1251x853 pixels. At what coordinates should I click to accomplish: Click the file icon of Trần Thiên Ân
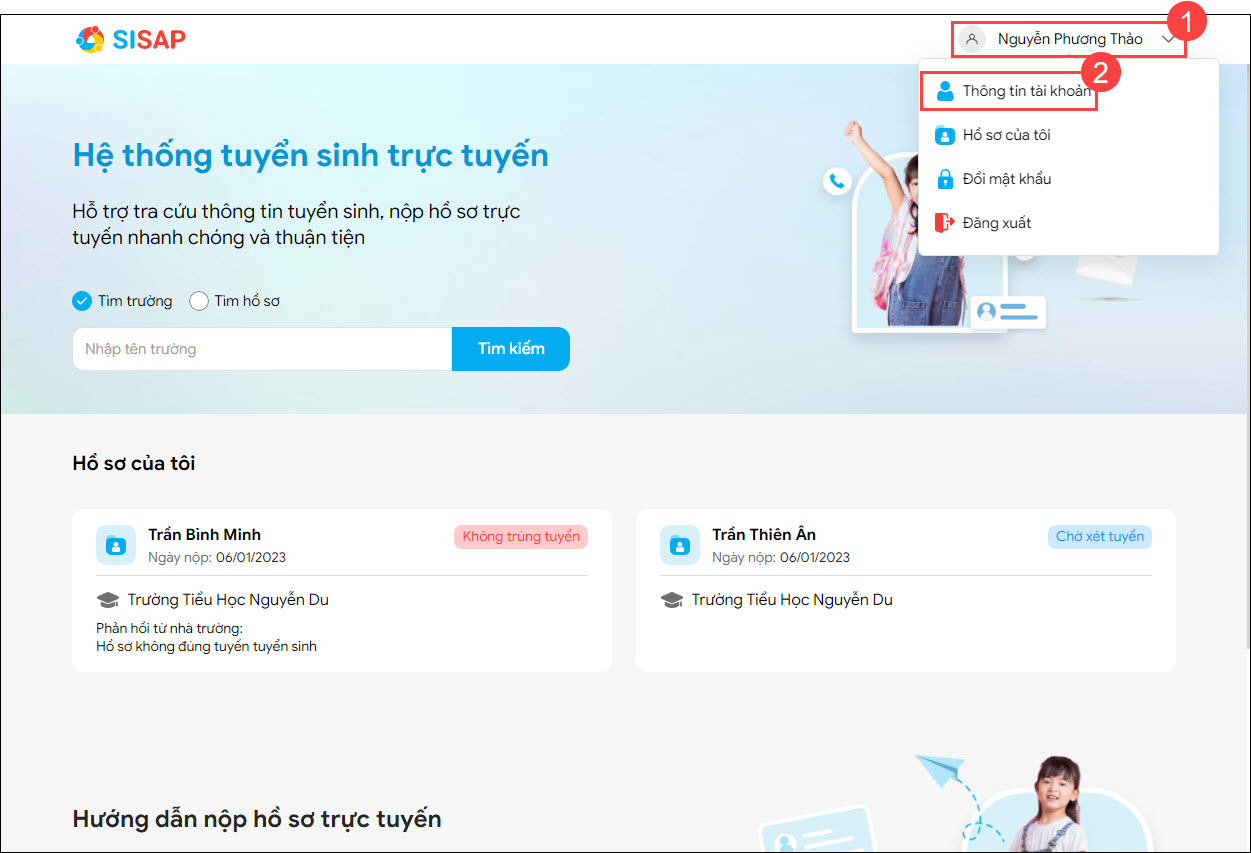pos(680,545)
